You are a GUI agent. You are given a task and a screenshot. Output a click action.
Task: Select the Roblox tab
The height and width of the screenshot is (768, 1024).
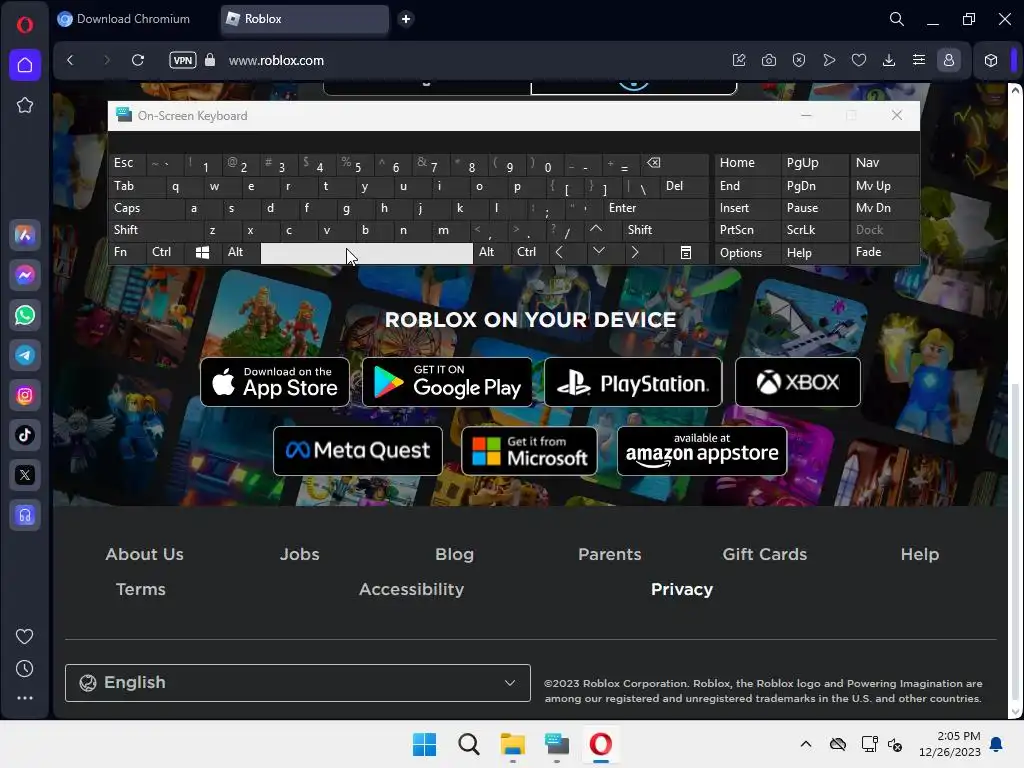(305, 19)
